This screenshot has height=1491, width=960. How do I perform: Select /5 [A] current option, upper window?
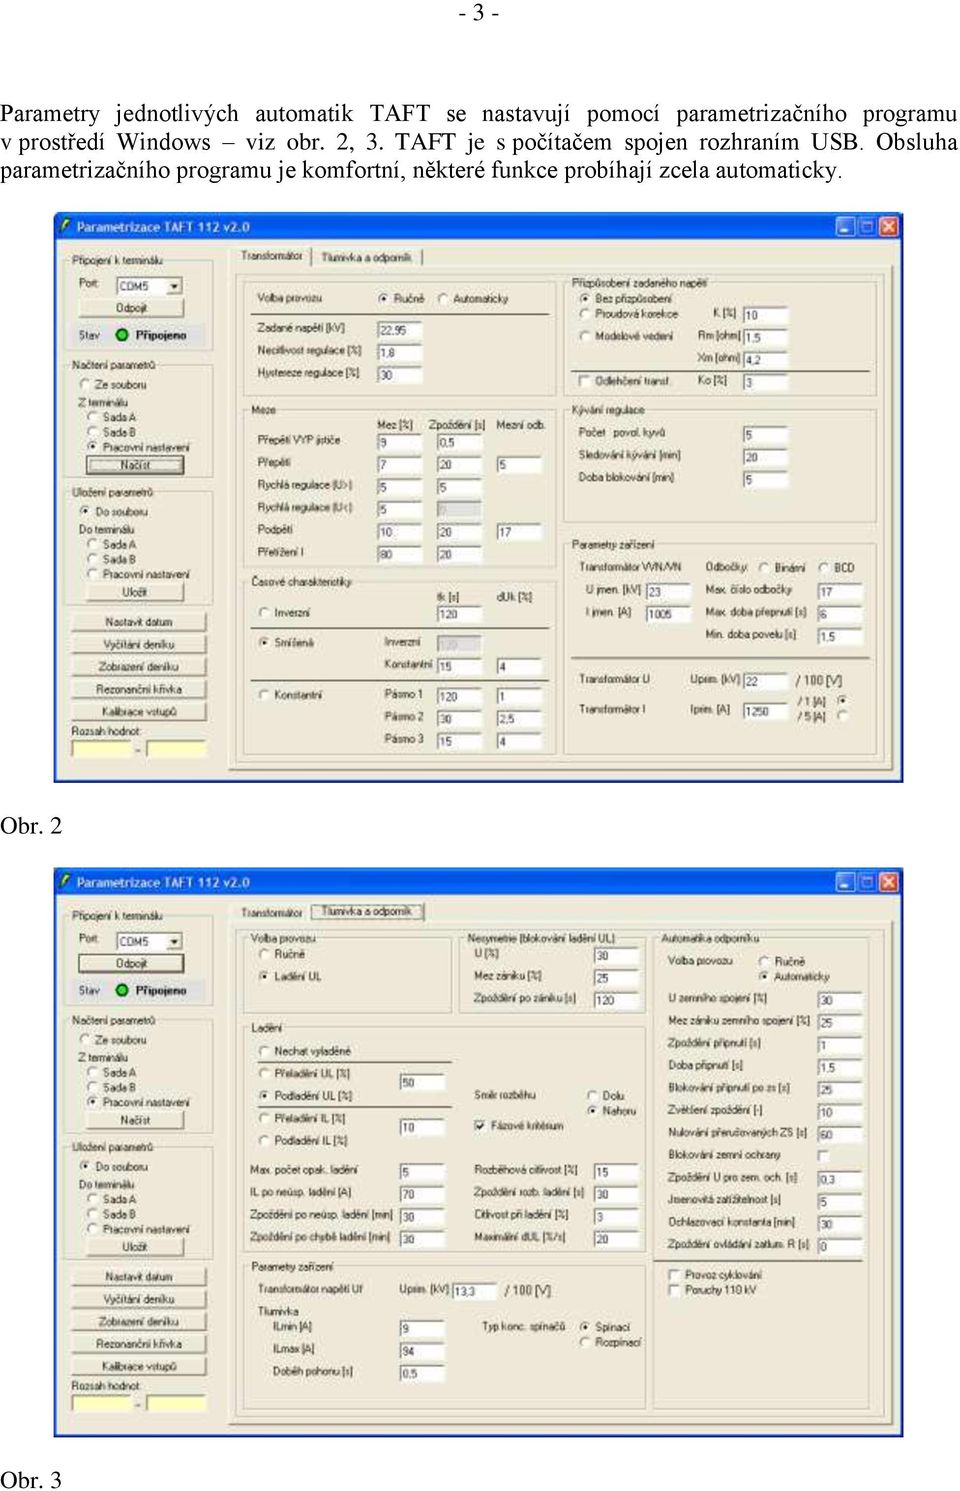[x=842, y=716]
